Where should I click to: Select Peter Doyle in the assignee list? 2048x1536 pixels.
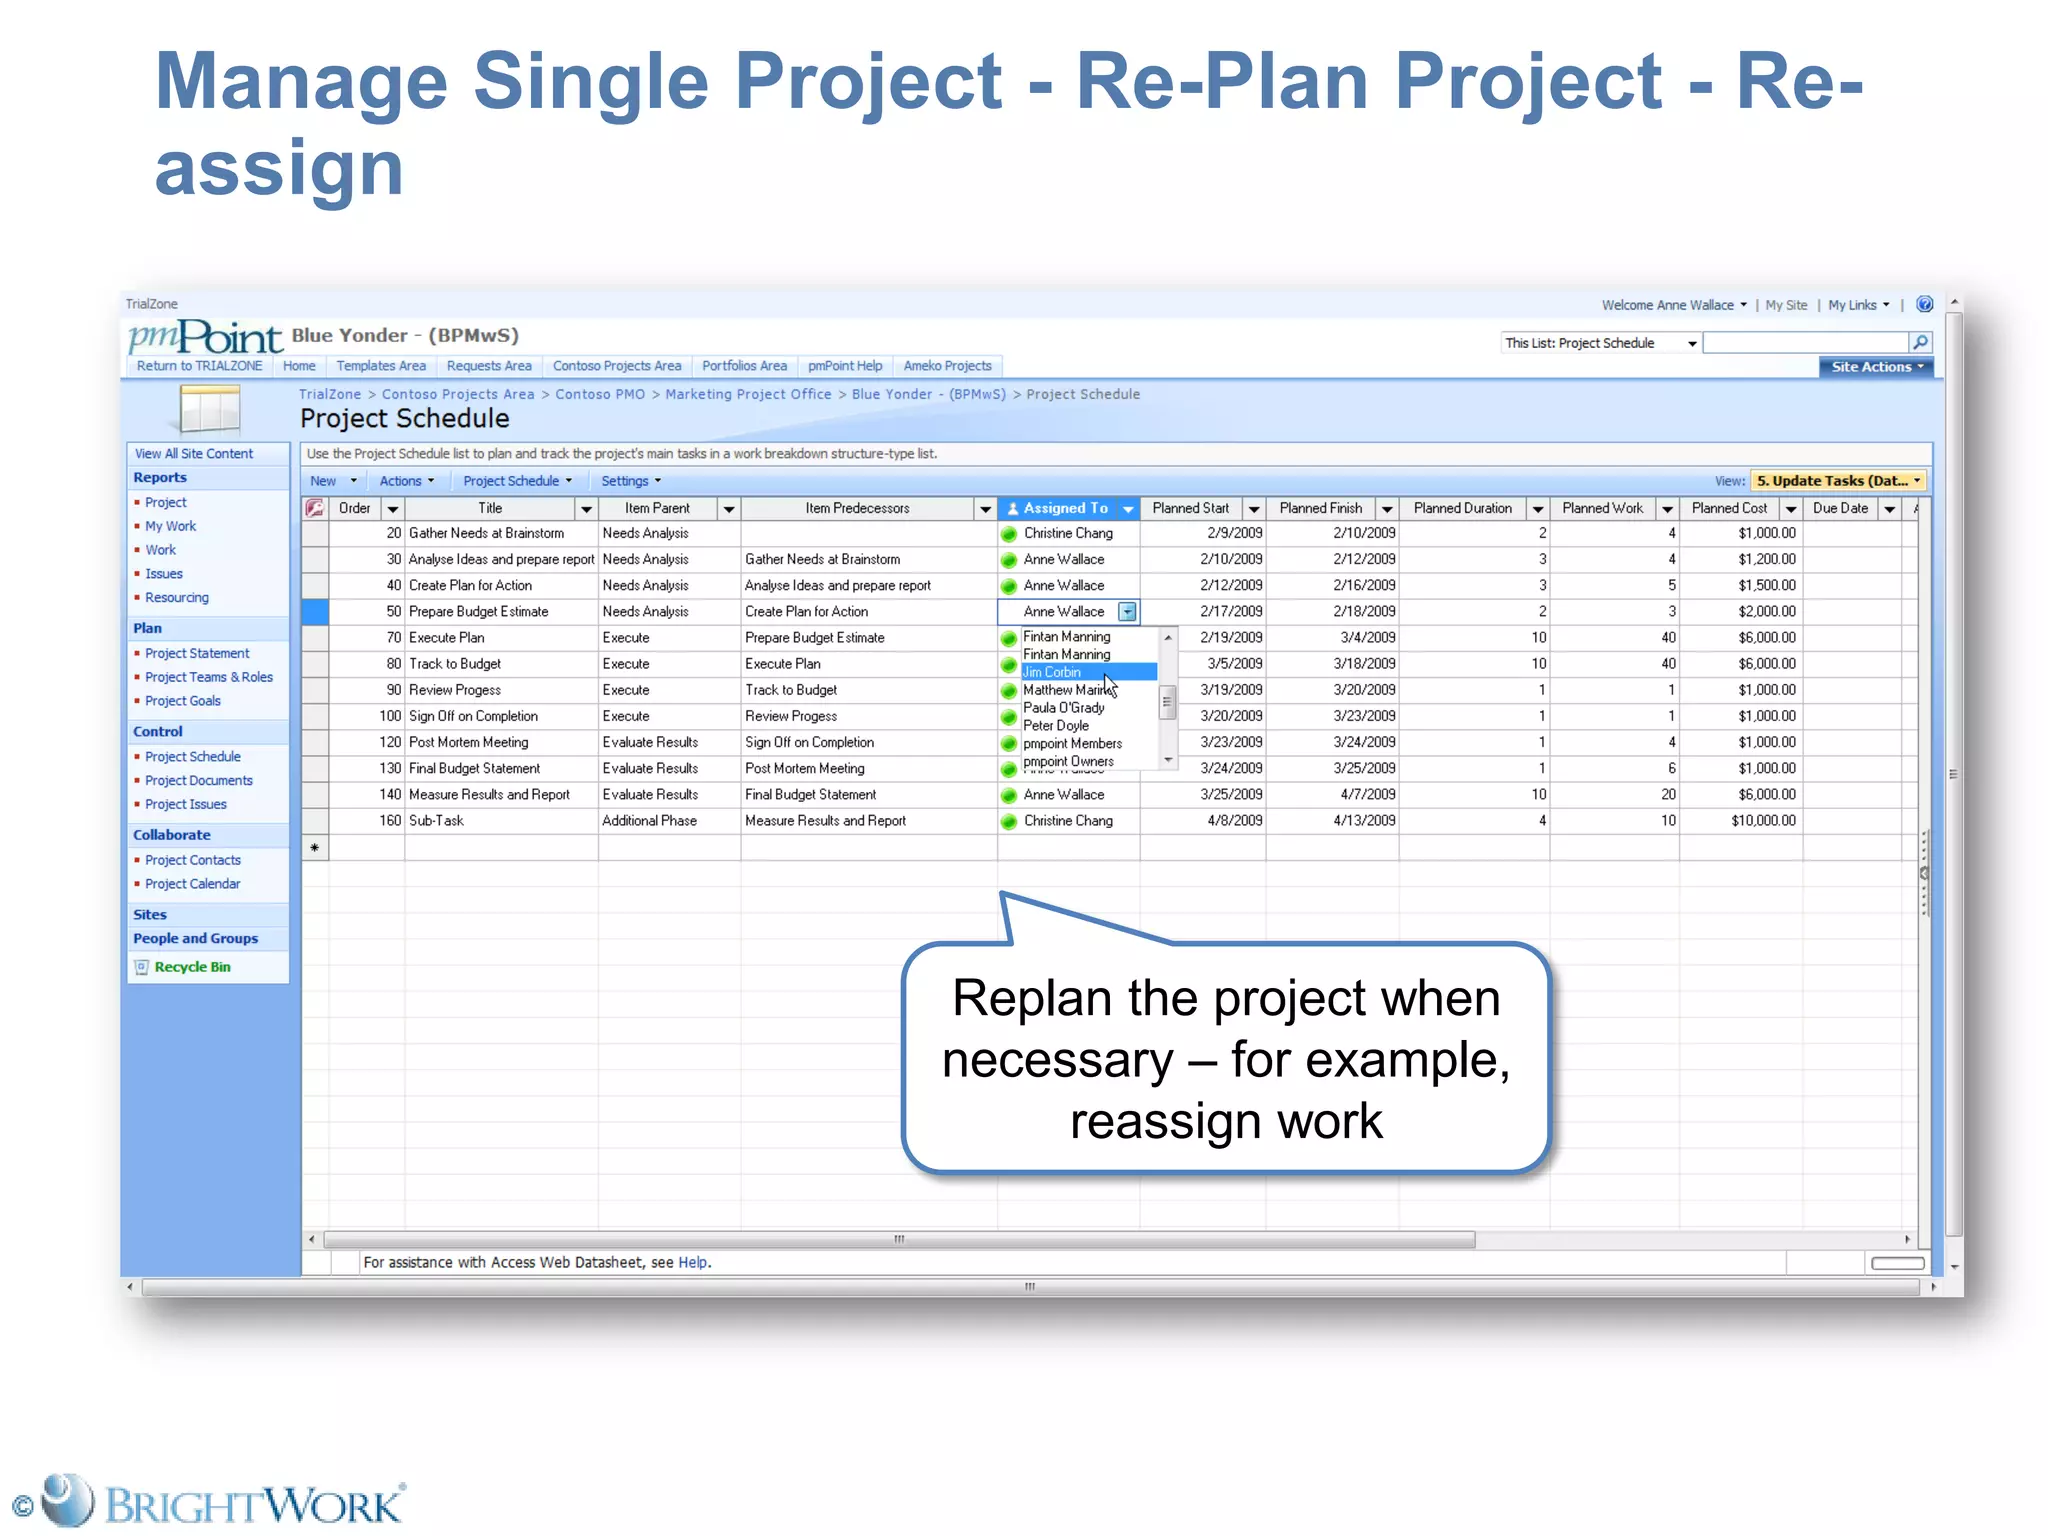[1056, 726]
